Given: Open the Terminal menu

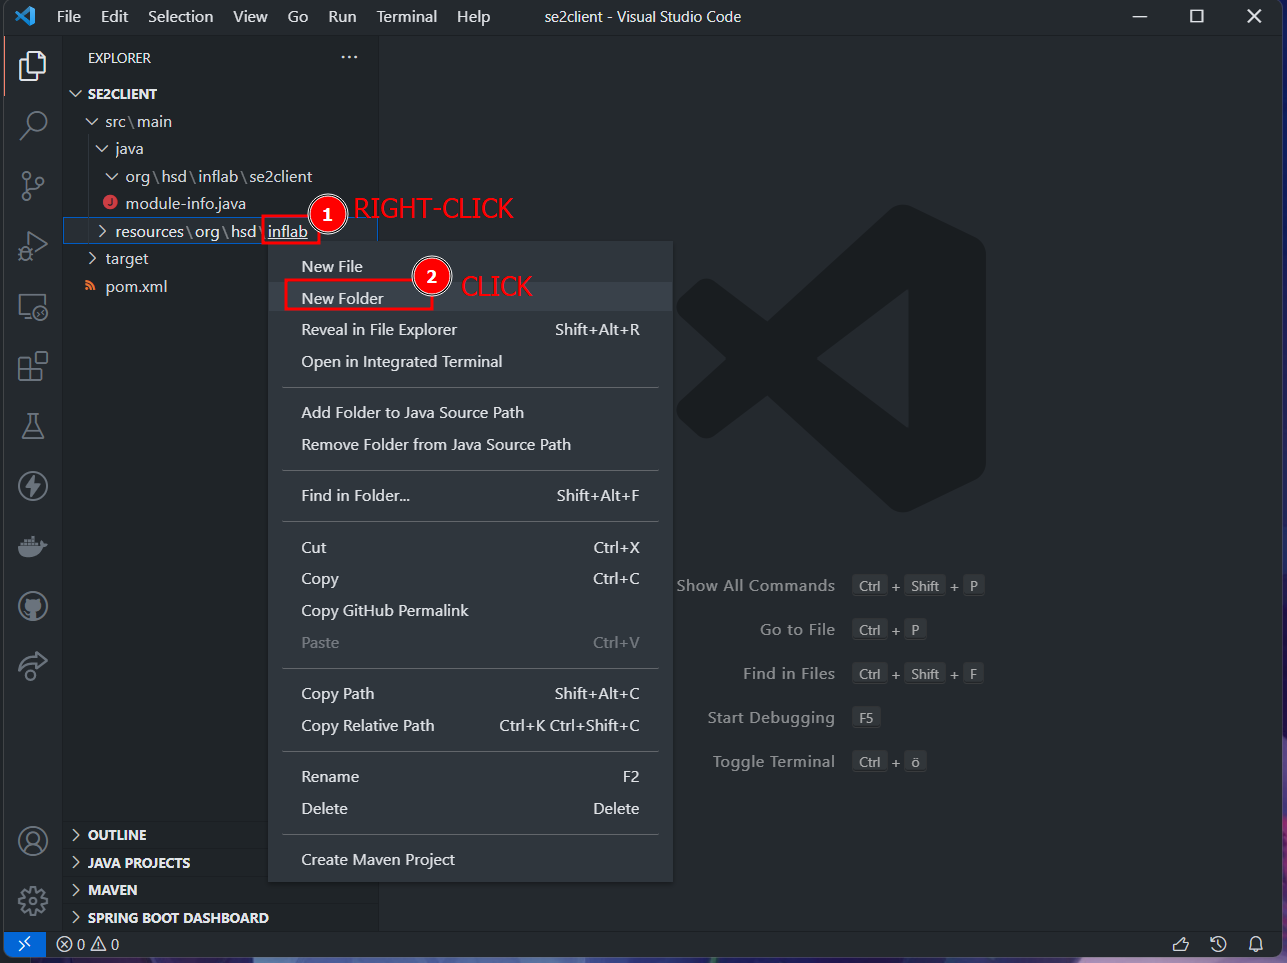Looking at the screenshot, I should click(x=406, y=16).
